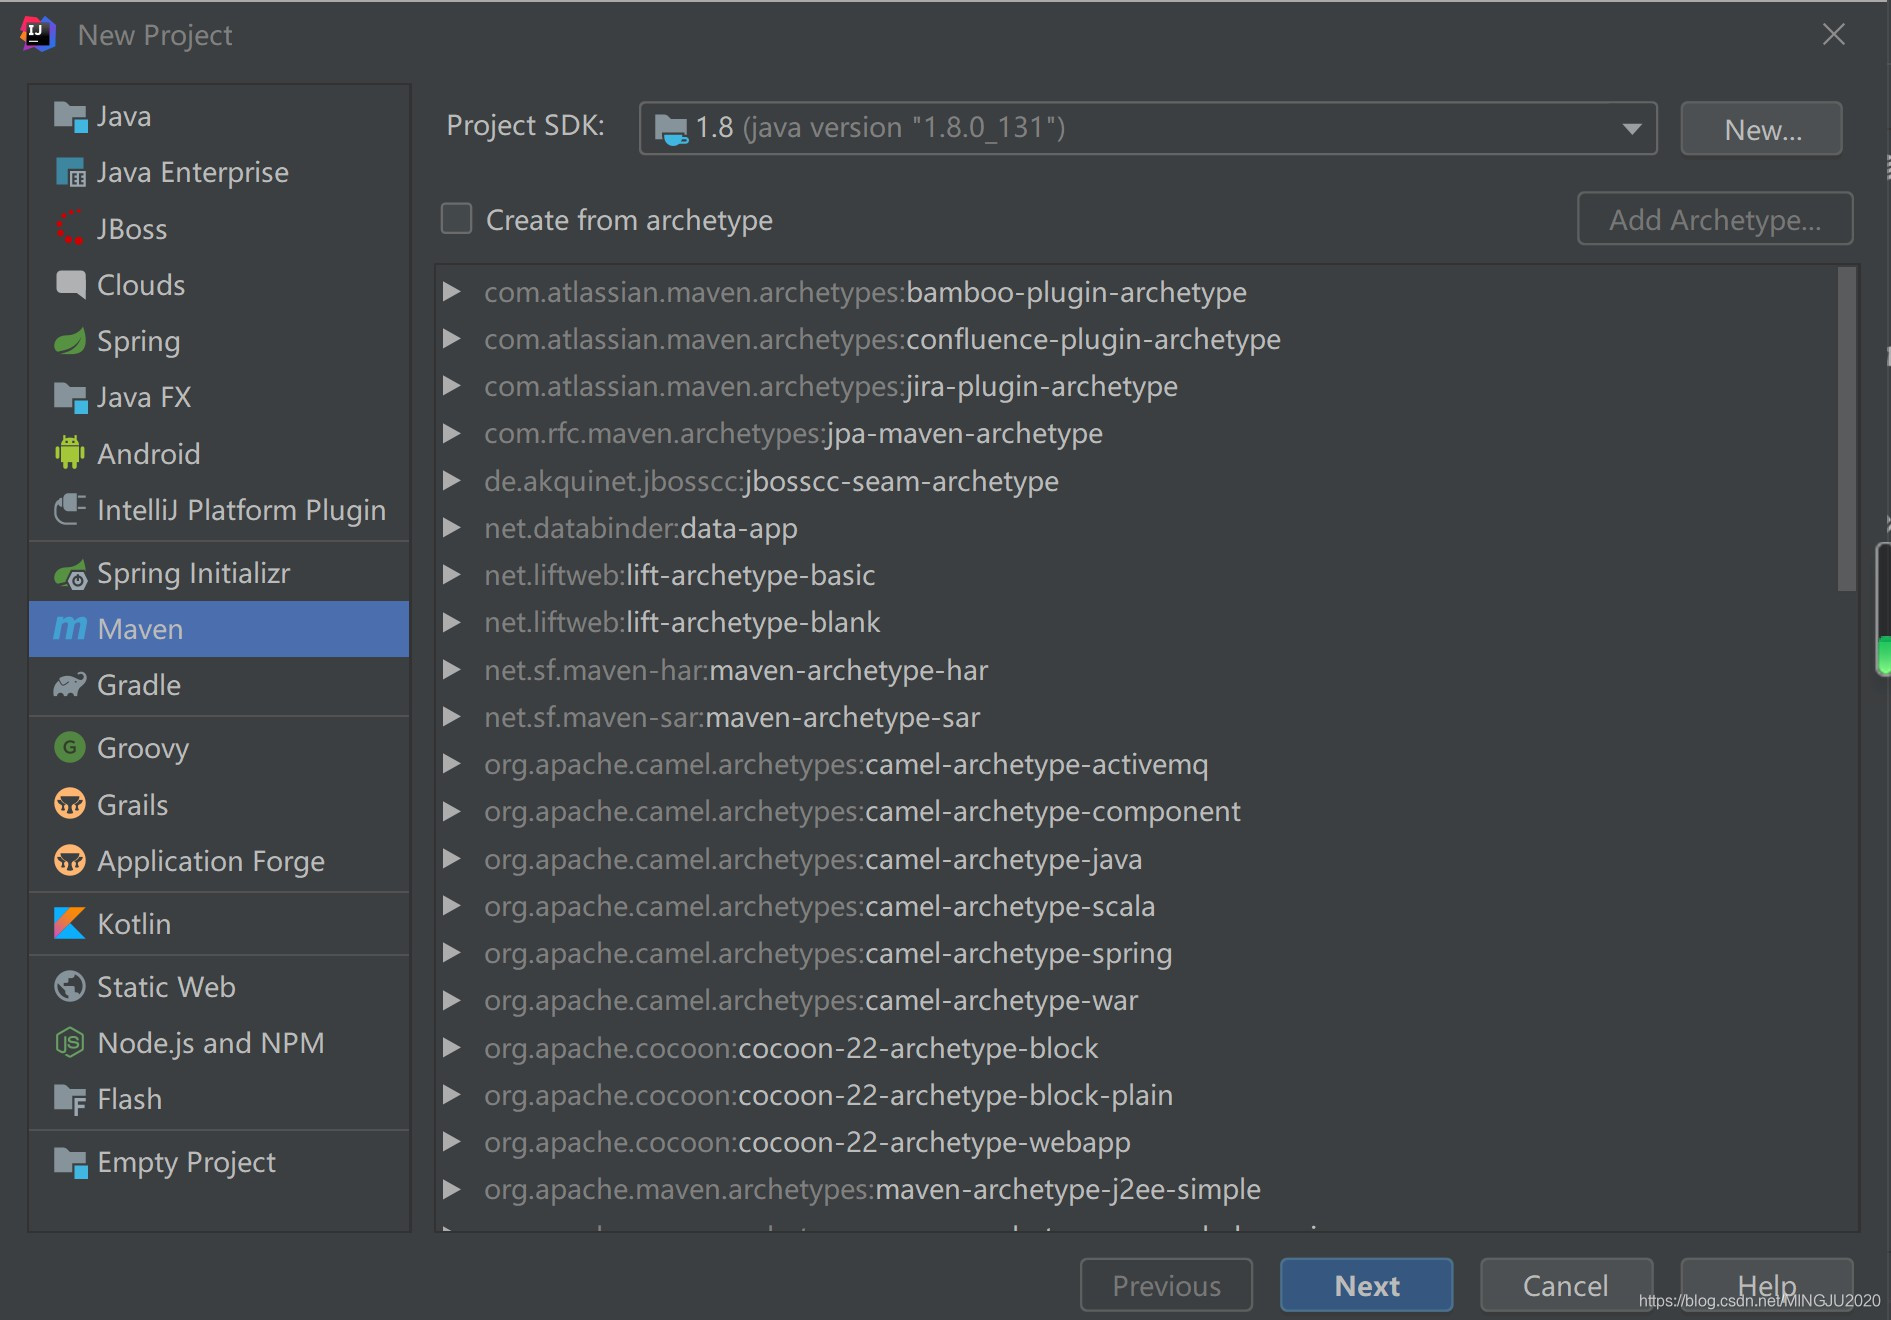Pick the Empty Project icon
The height and width of the screenshot is (1320, 1891).
click(x=70, y=1162)
